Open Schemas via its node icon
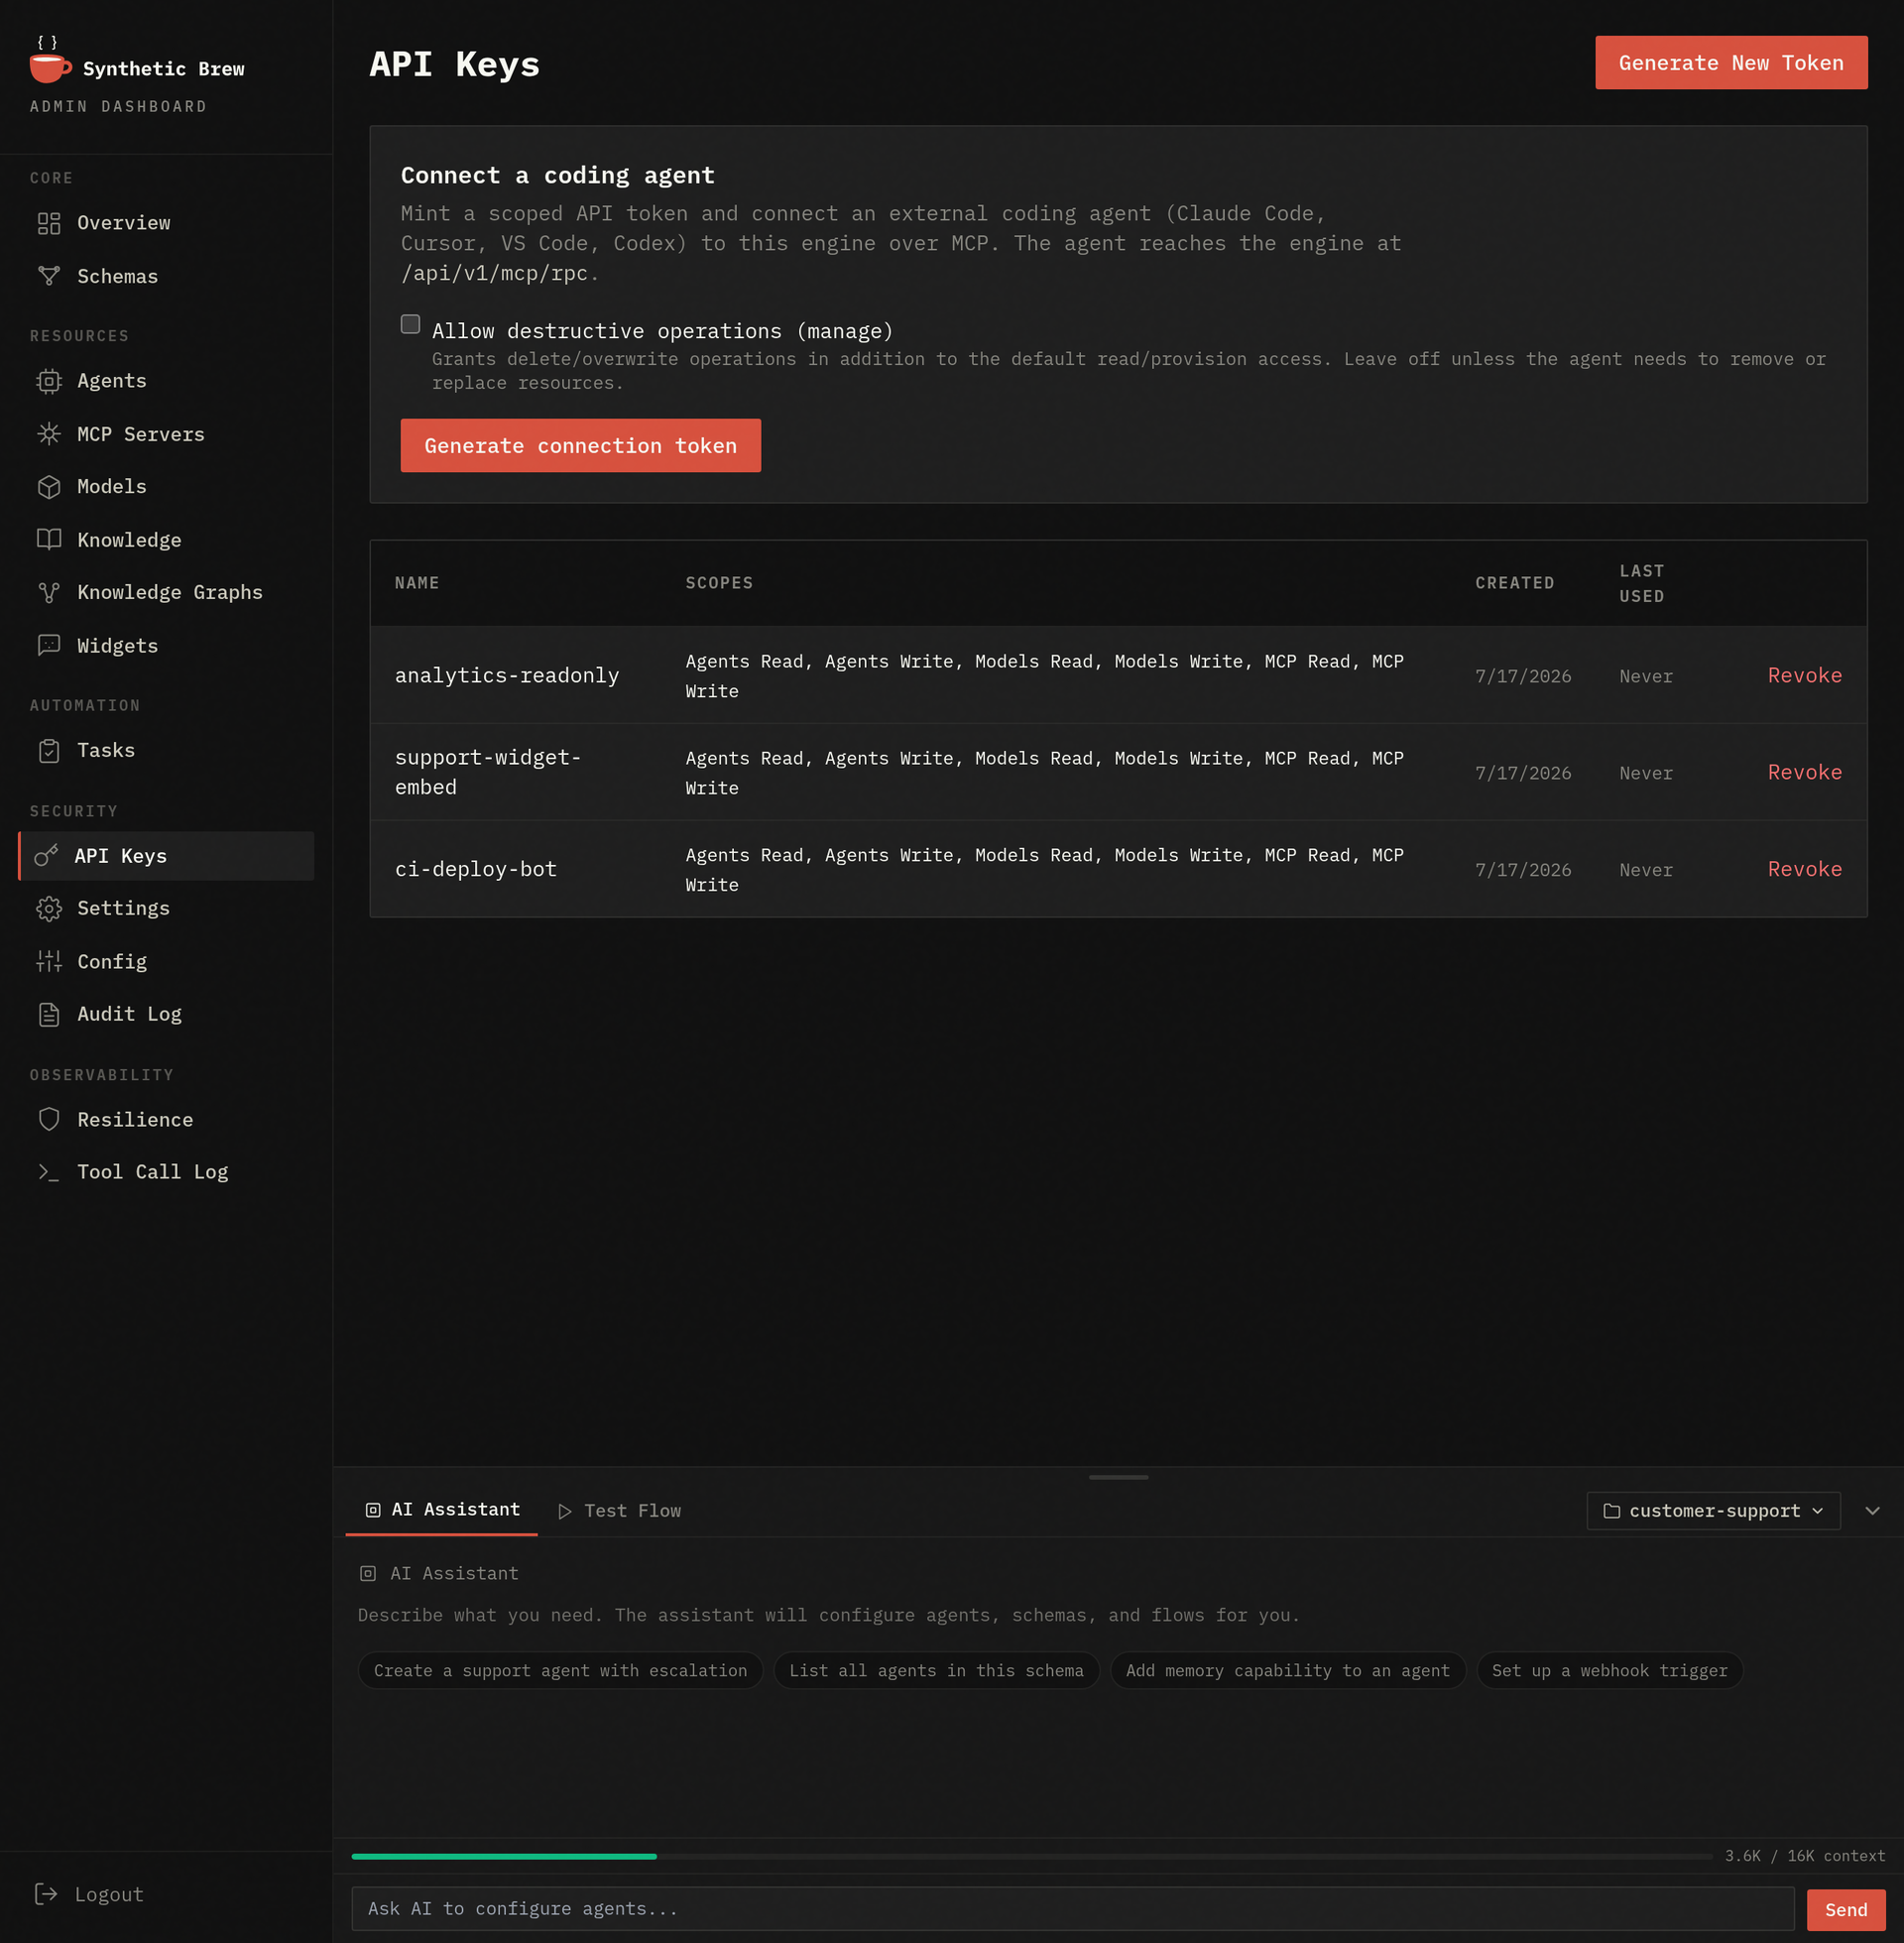The image size is (1904, 1943). pos(49,276)
